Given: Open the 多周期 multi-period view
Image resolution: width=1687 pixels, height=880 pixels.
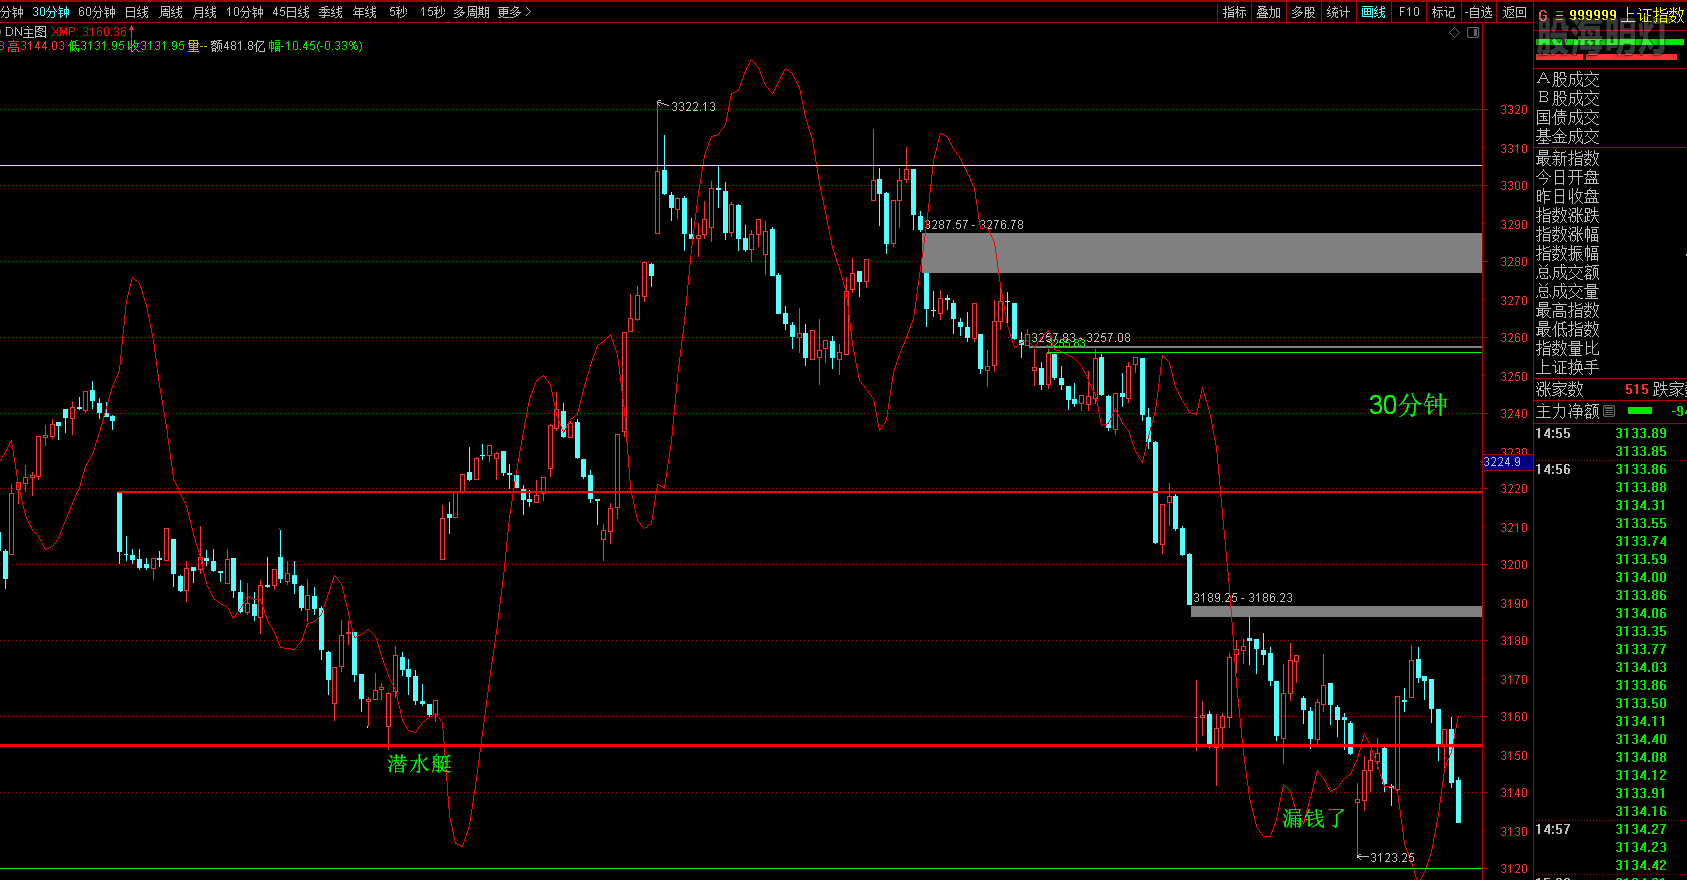Looking at the screenshot, I should pyautogui.click(x=472, y=12).
